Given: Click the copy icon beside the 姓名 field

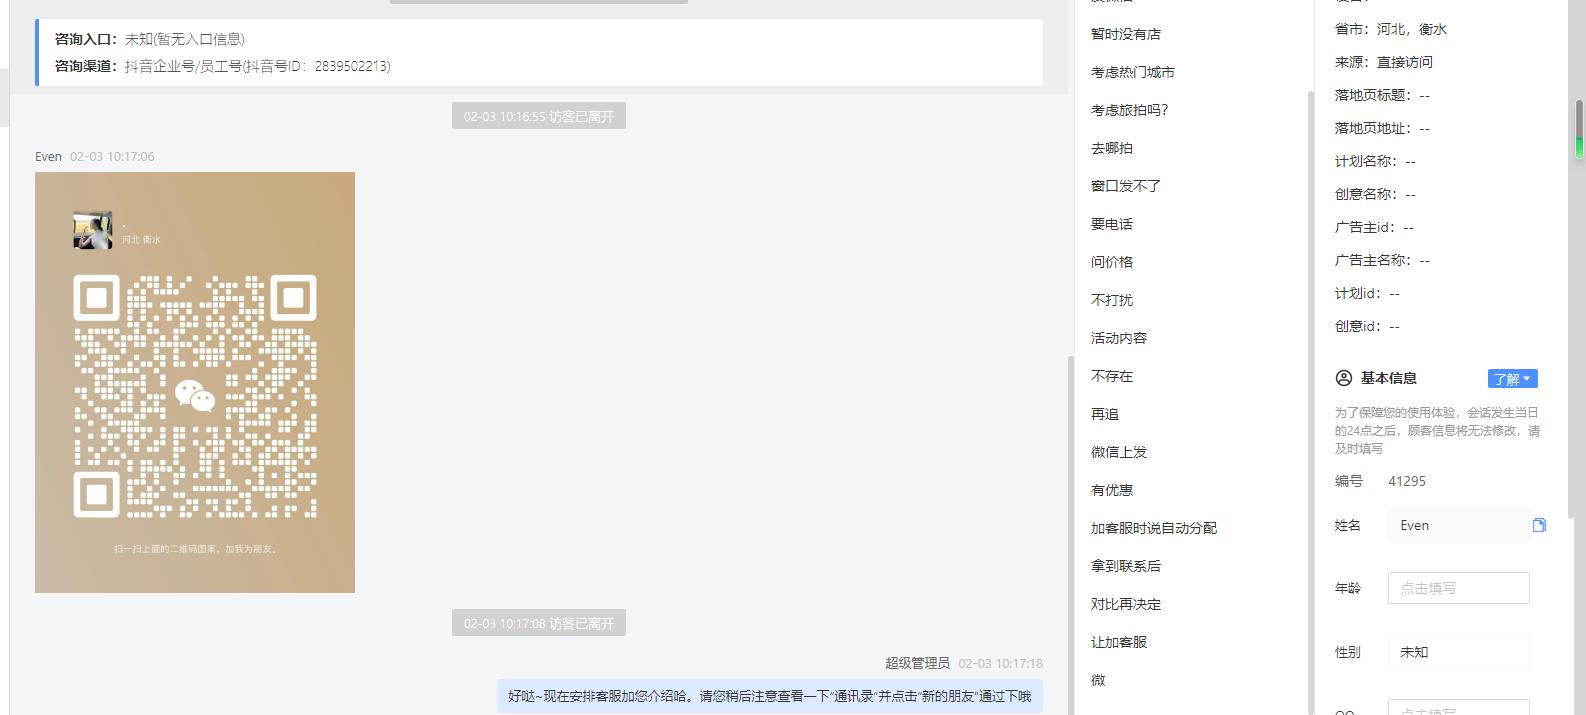Looking at the screenshot, I should point(1539,525).
